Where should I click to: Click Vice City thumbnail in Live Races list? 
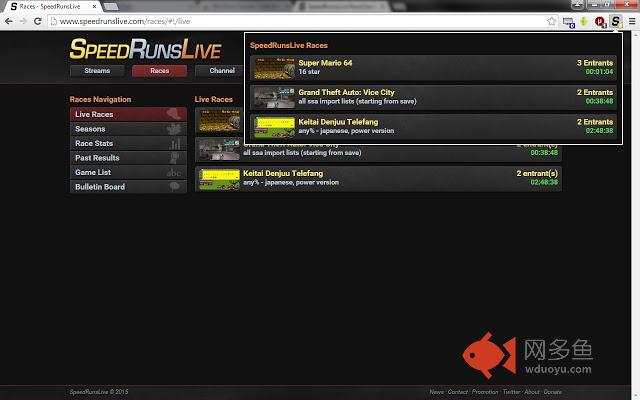click(x=219, y=149)
